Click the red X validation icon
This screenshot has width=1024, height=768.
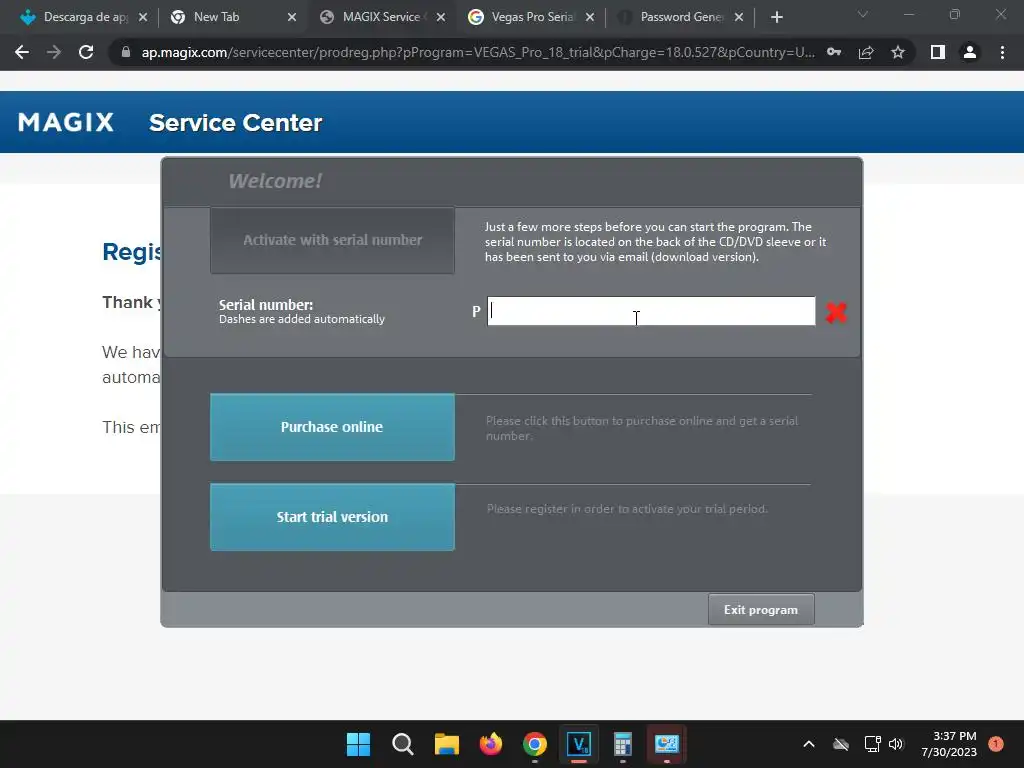[x=836, y=312]
